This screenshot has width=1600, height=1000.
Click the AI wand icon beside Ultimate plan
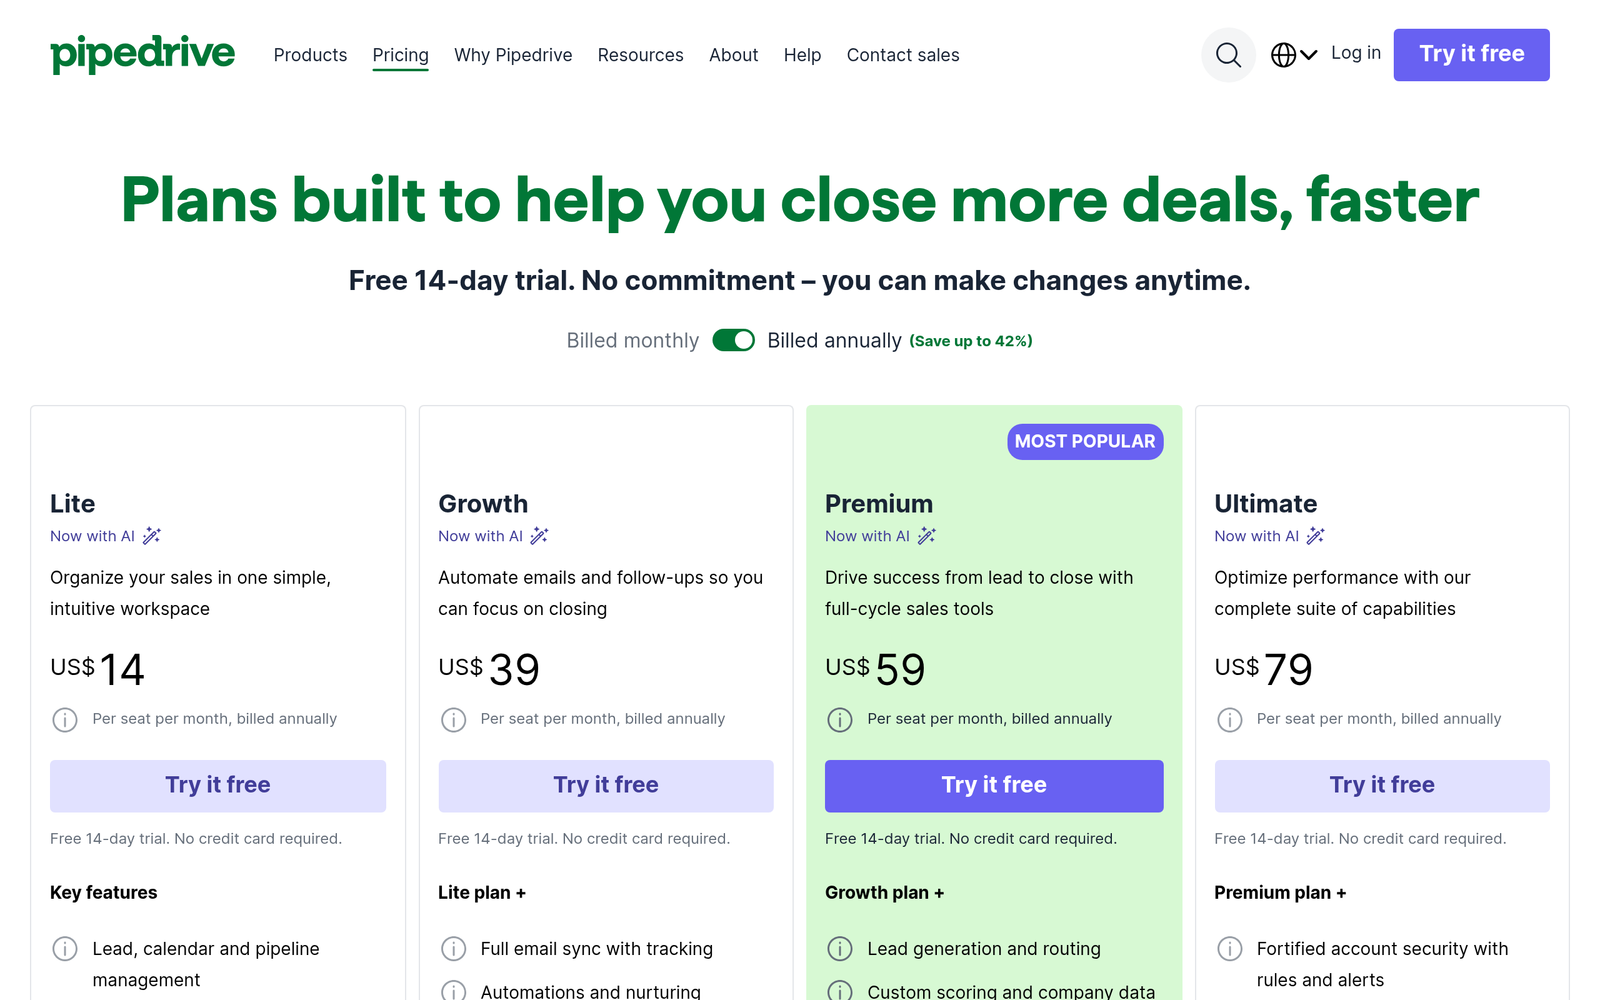point(1315,536)
